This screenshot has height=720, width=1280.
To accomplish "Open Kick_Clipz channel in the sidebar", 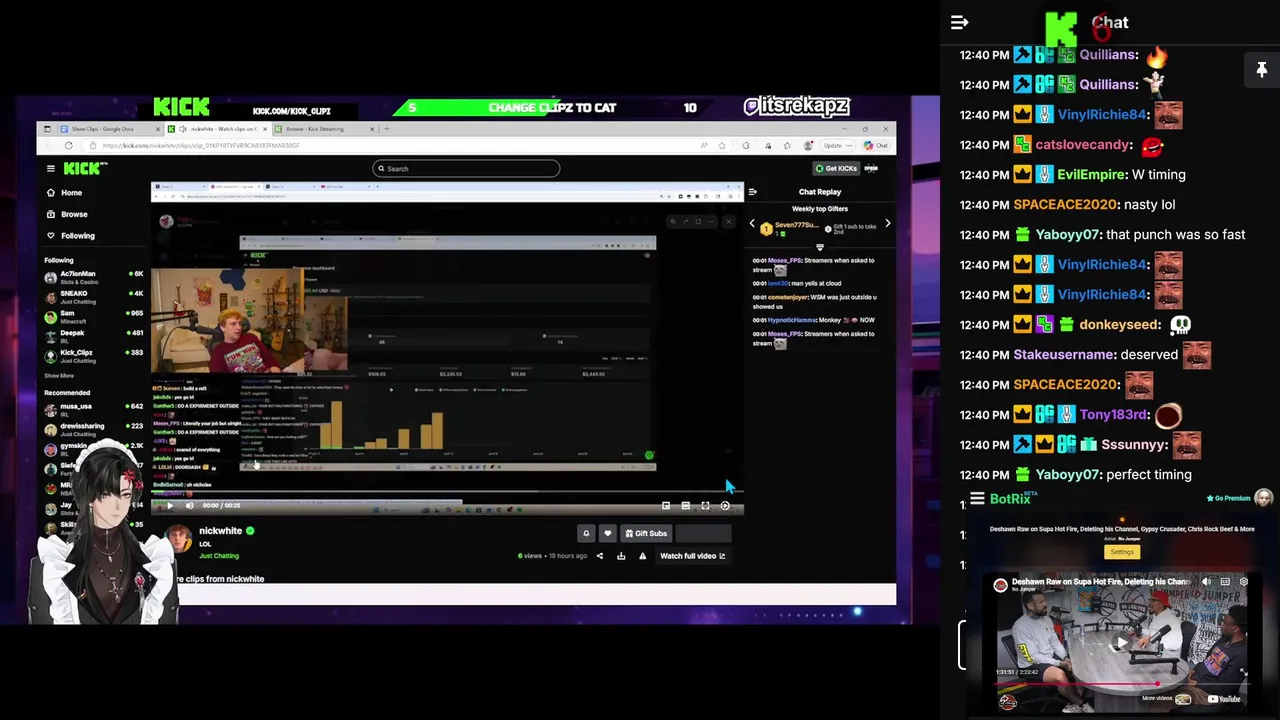I will point(95,355).
